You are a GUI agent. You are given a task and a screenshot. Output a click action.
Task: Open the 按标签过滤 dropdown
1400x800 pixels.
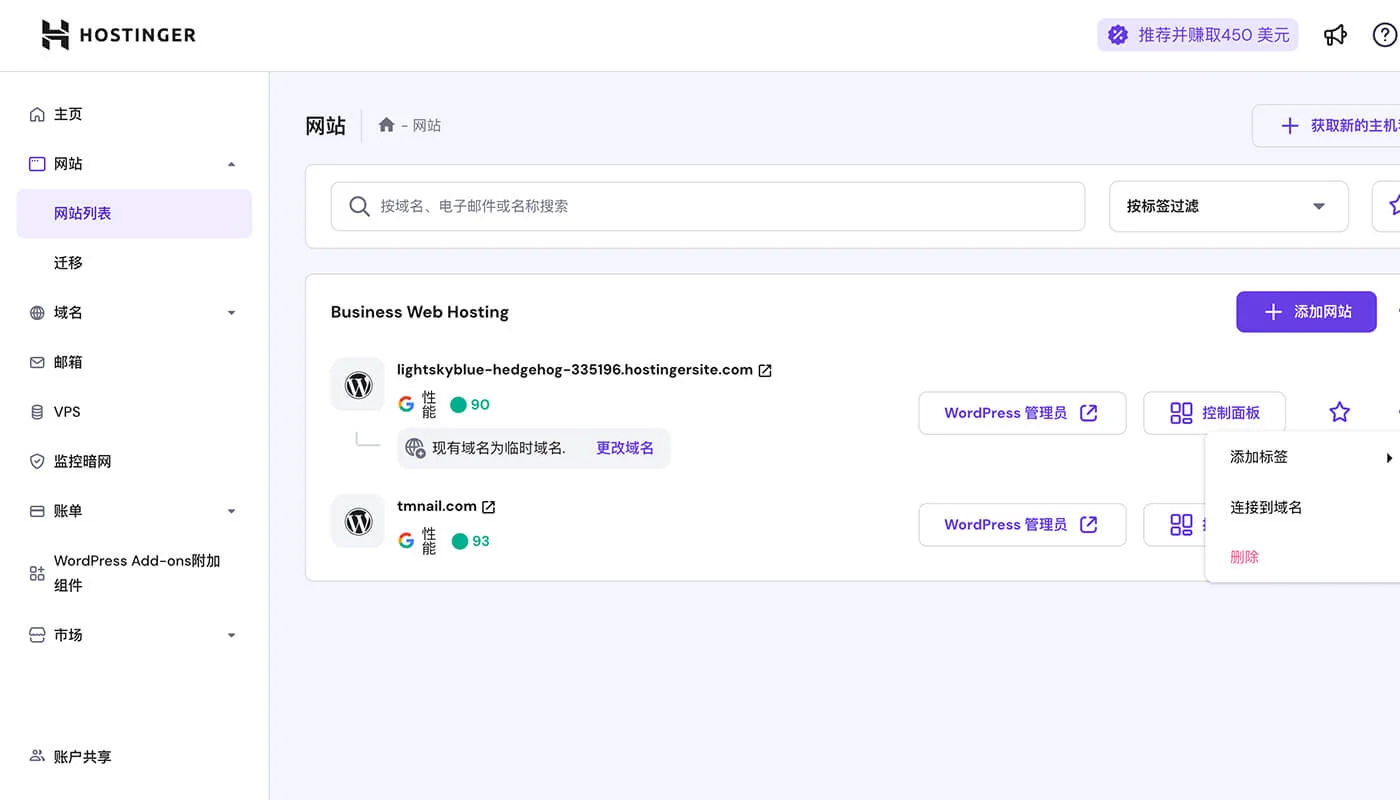[x=1228, y=206]
